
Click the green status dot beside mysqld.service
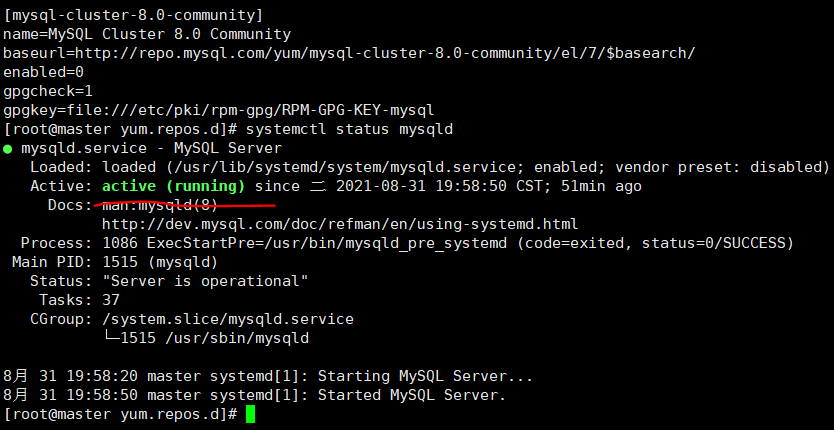pyautogui.click(x=8, y=148)
